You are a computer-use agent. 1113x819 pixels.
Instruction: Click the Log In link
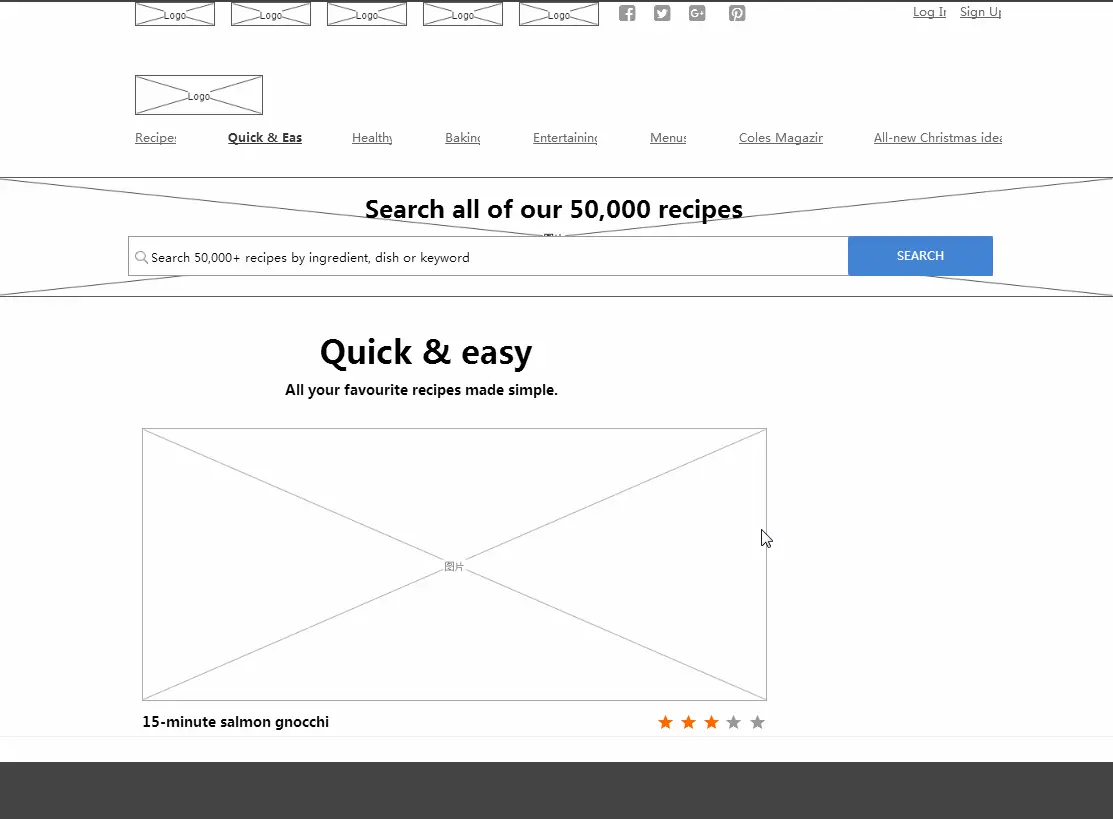pos(929,12)
